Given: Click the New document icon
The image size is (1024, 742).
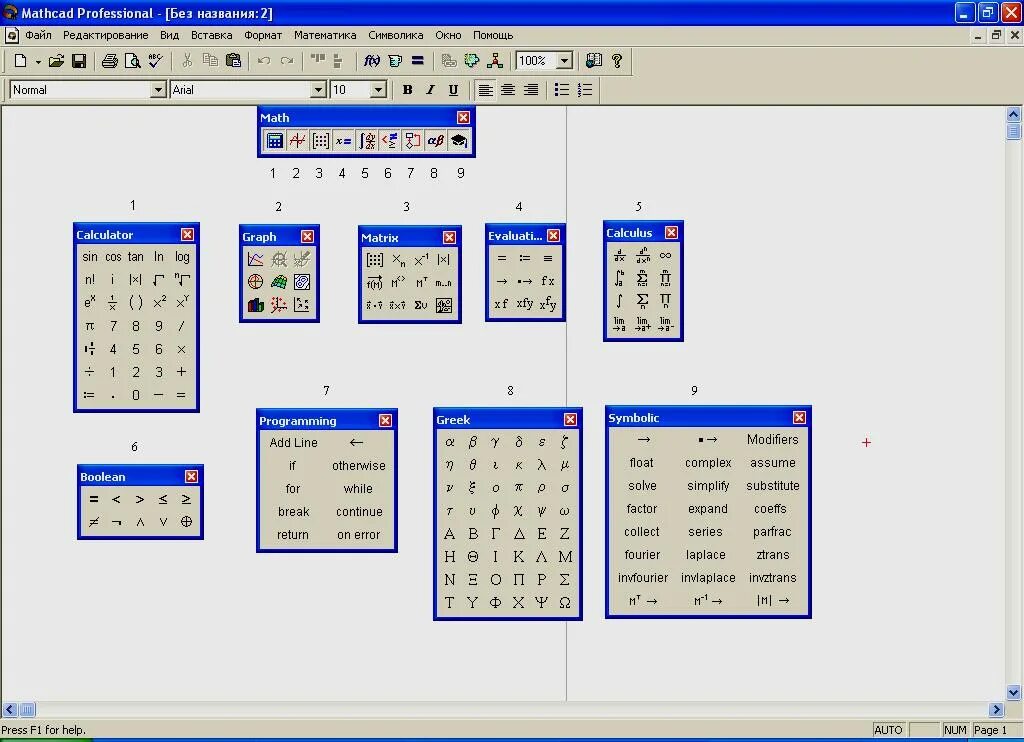Looking at the screenshot, I should tap(20, 61).
